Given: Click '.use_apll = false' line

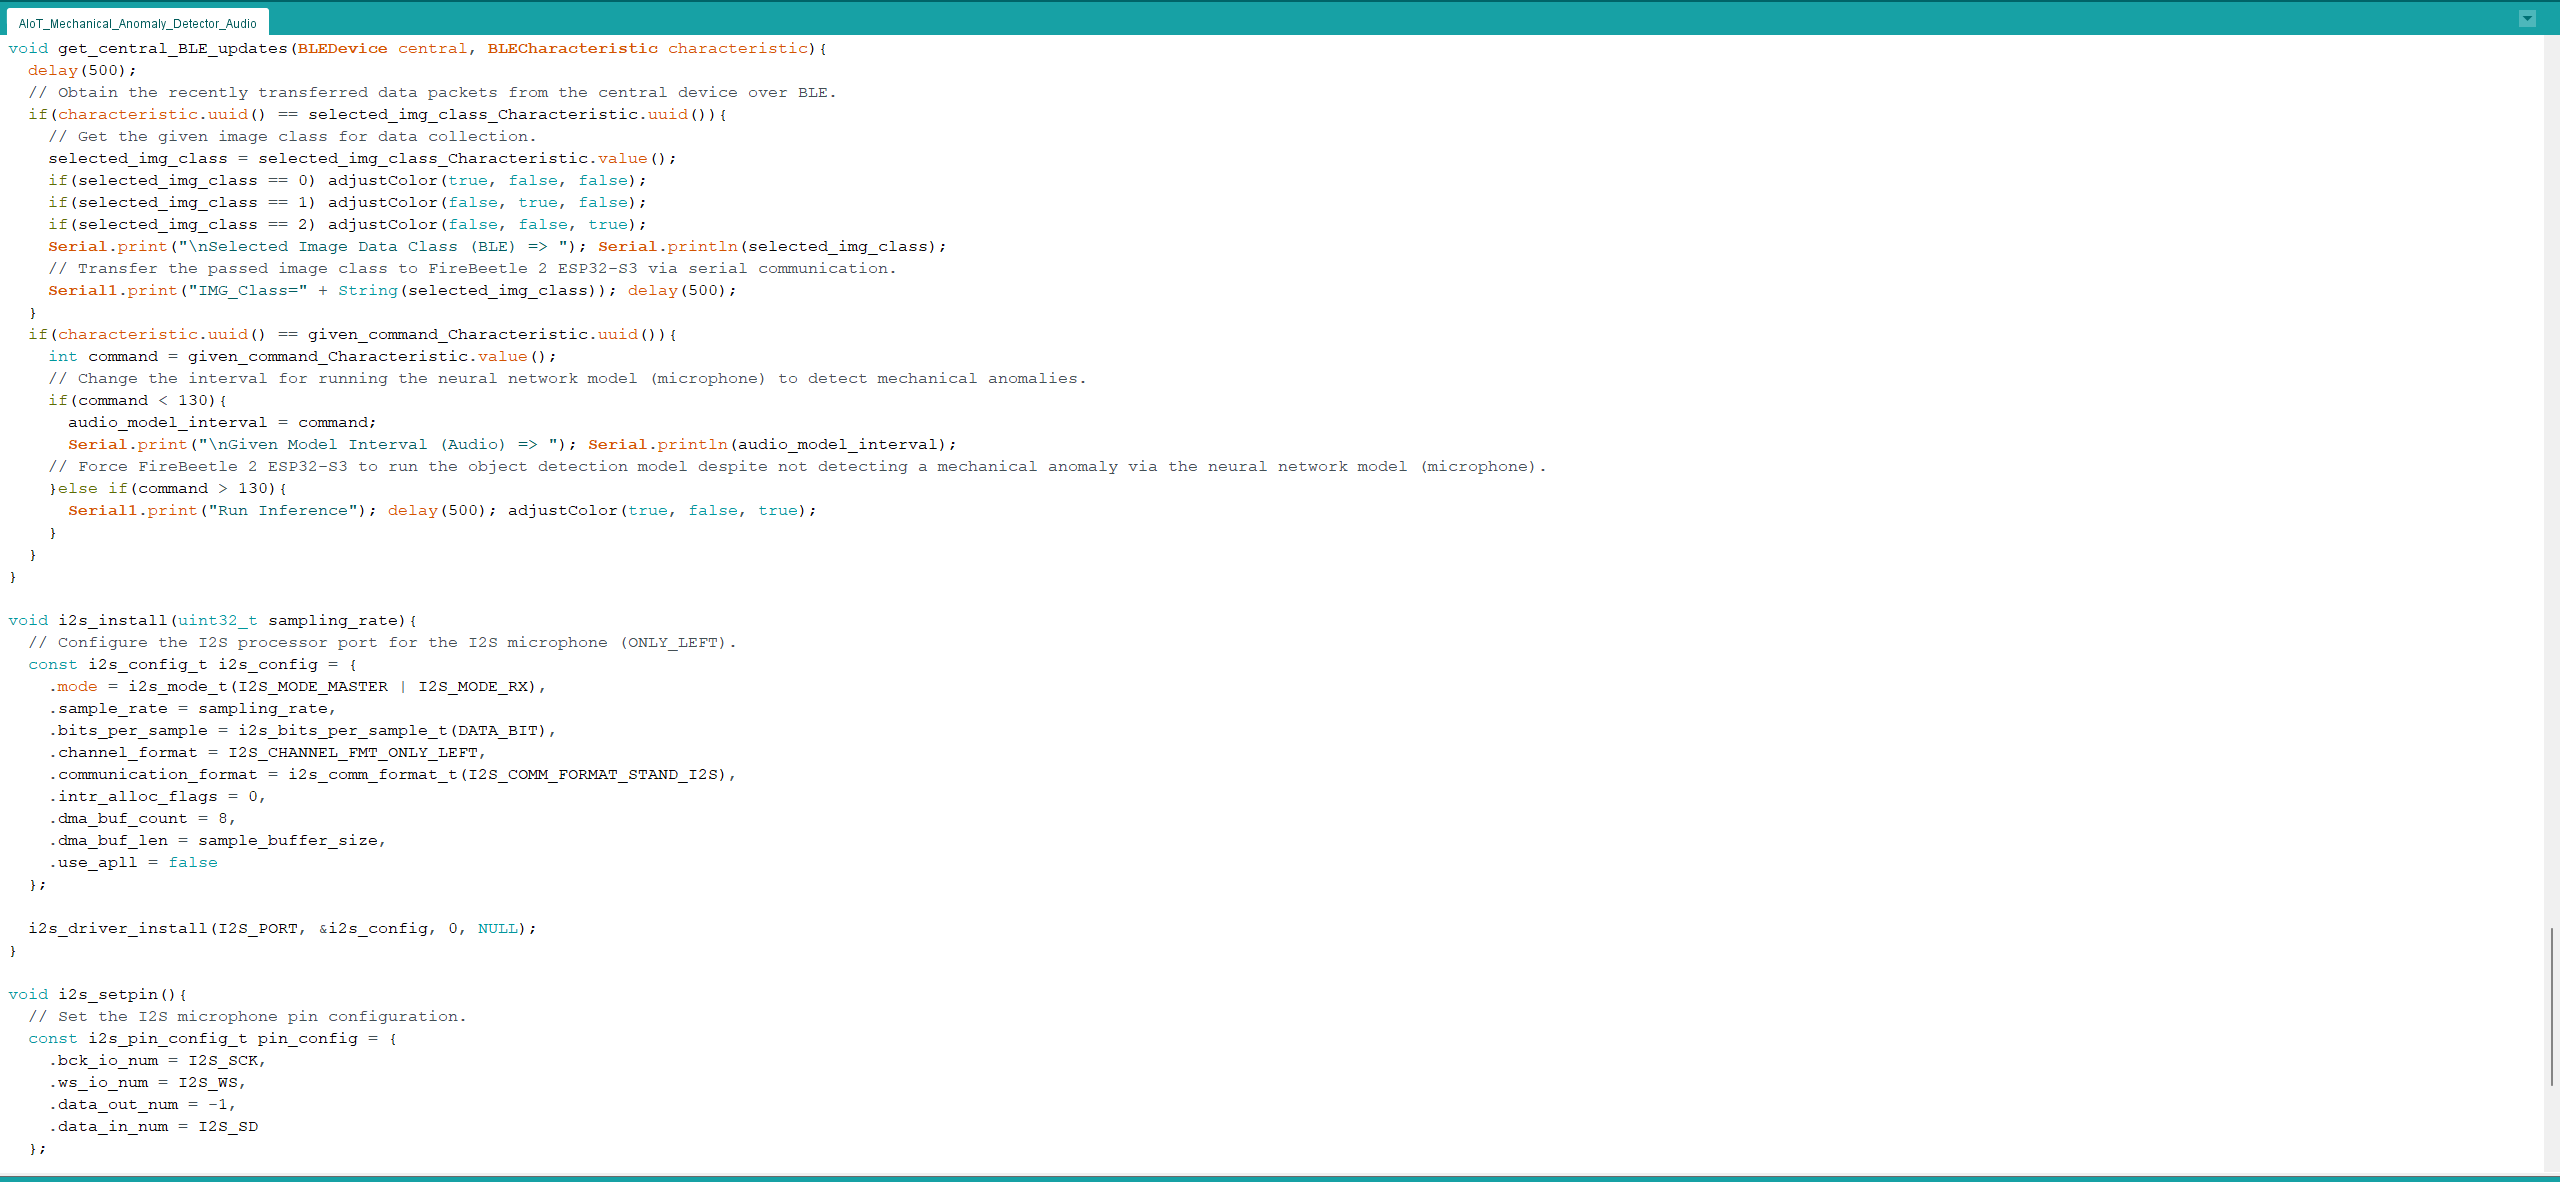Looking at the screenshot, I should pos(133,862).
